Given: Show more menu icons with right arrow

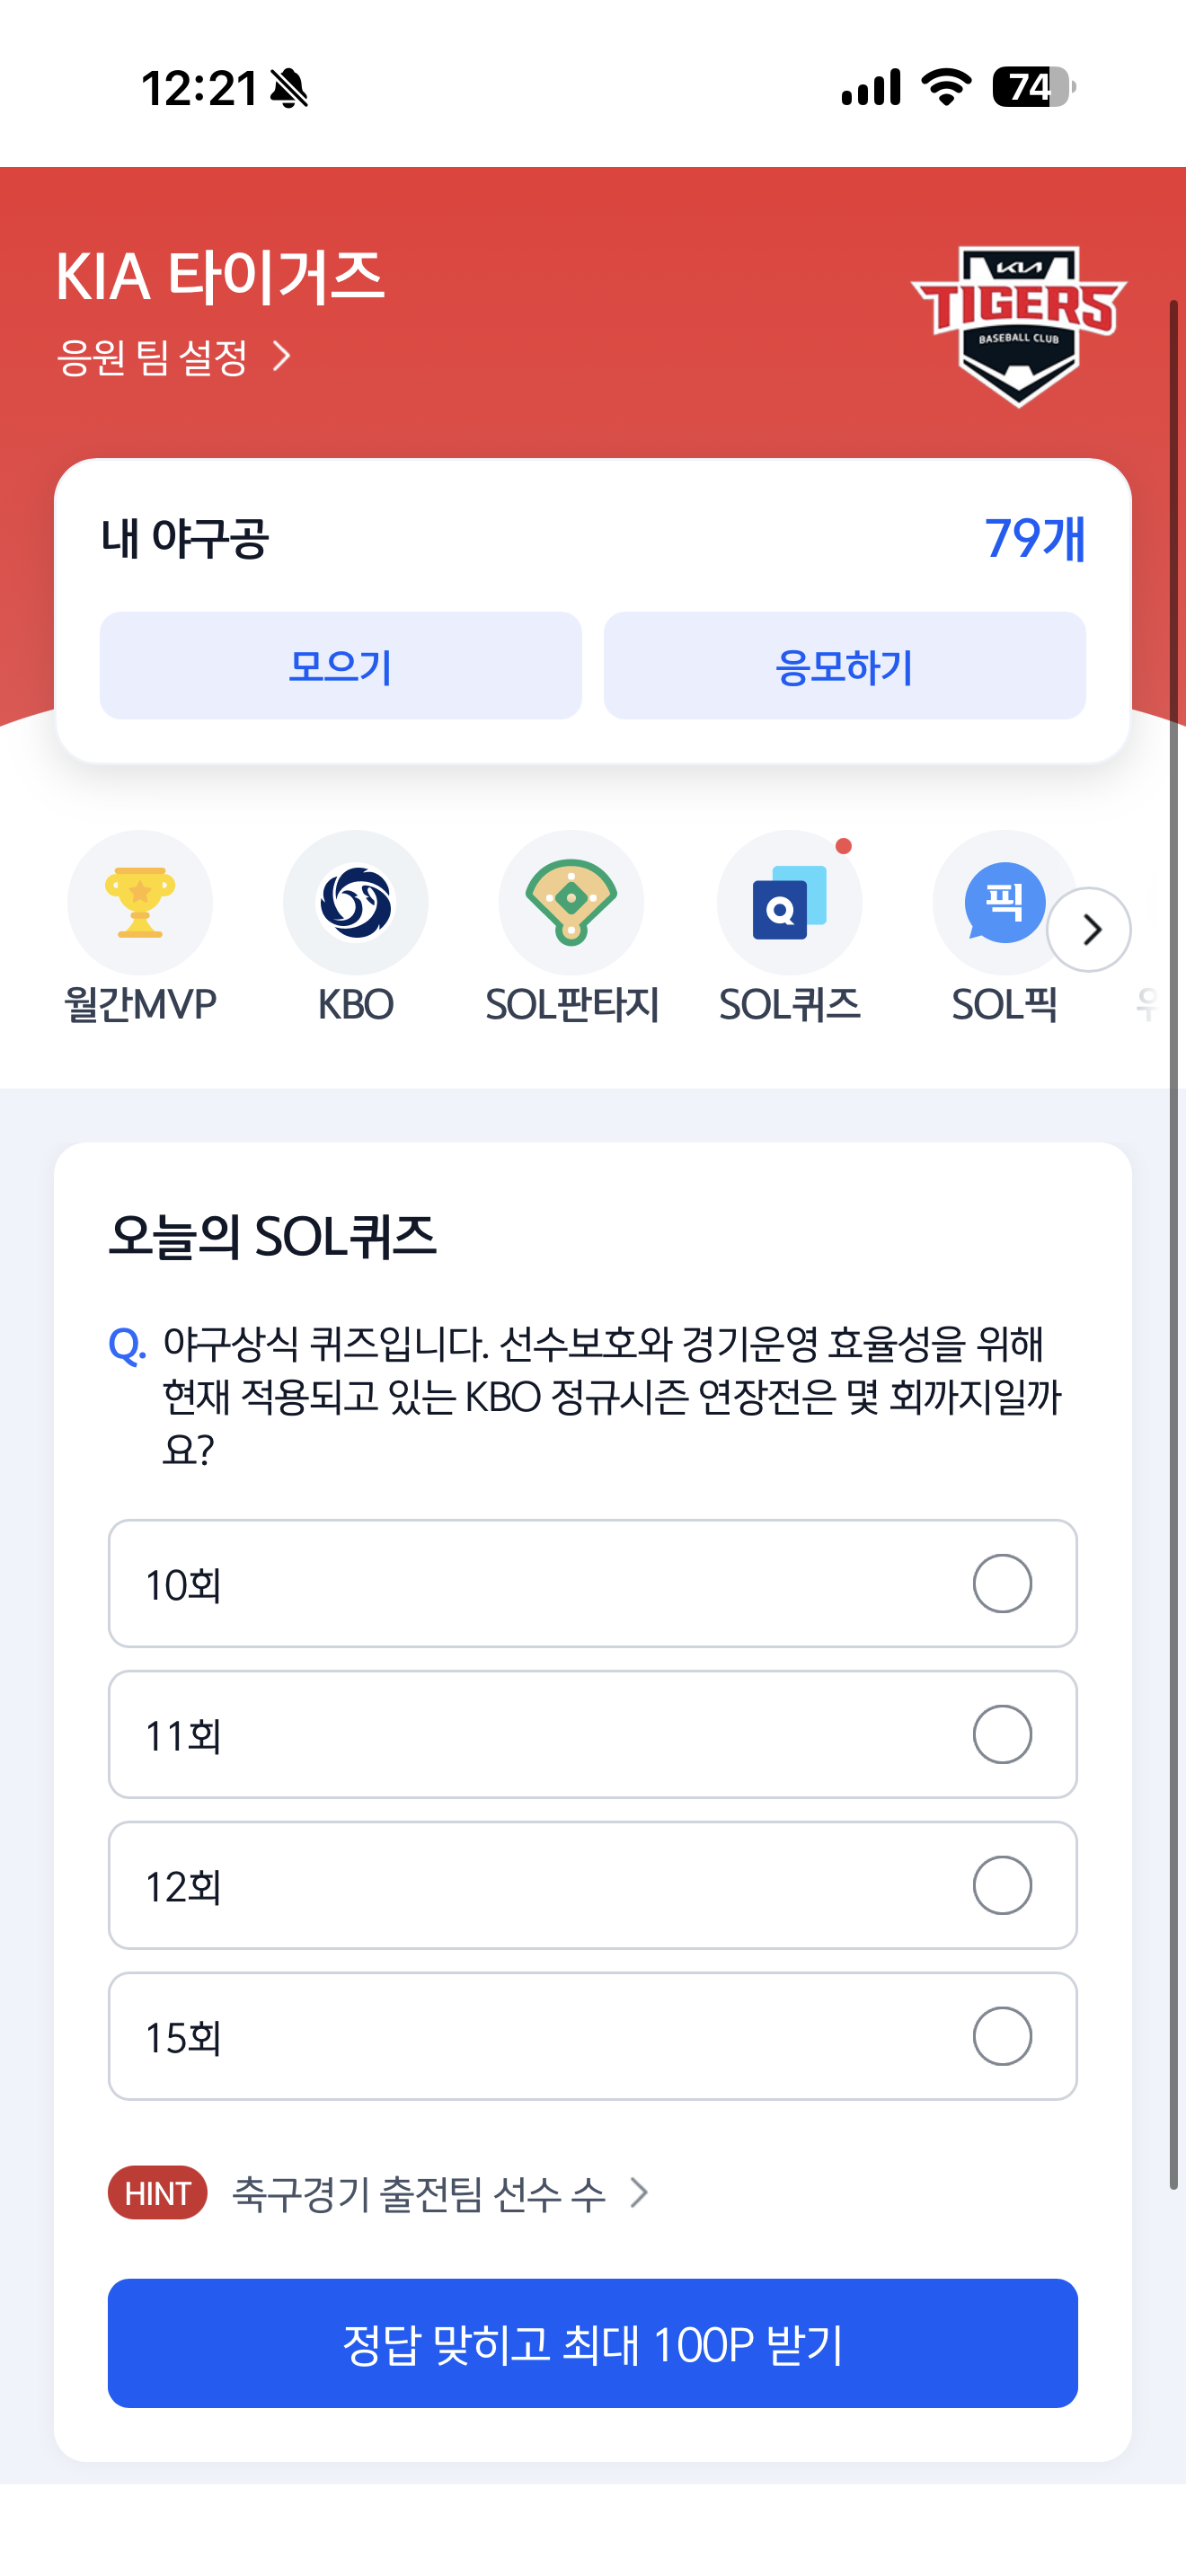Looking at the screenshot, I should click(x=1089, y=930).
